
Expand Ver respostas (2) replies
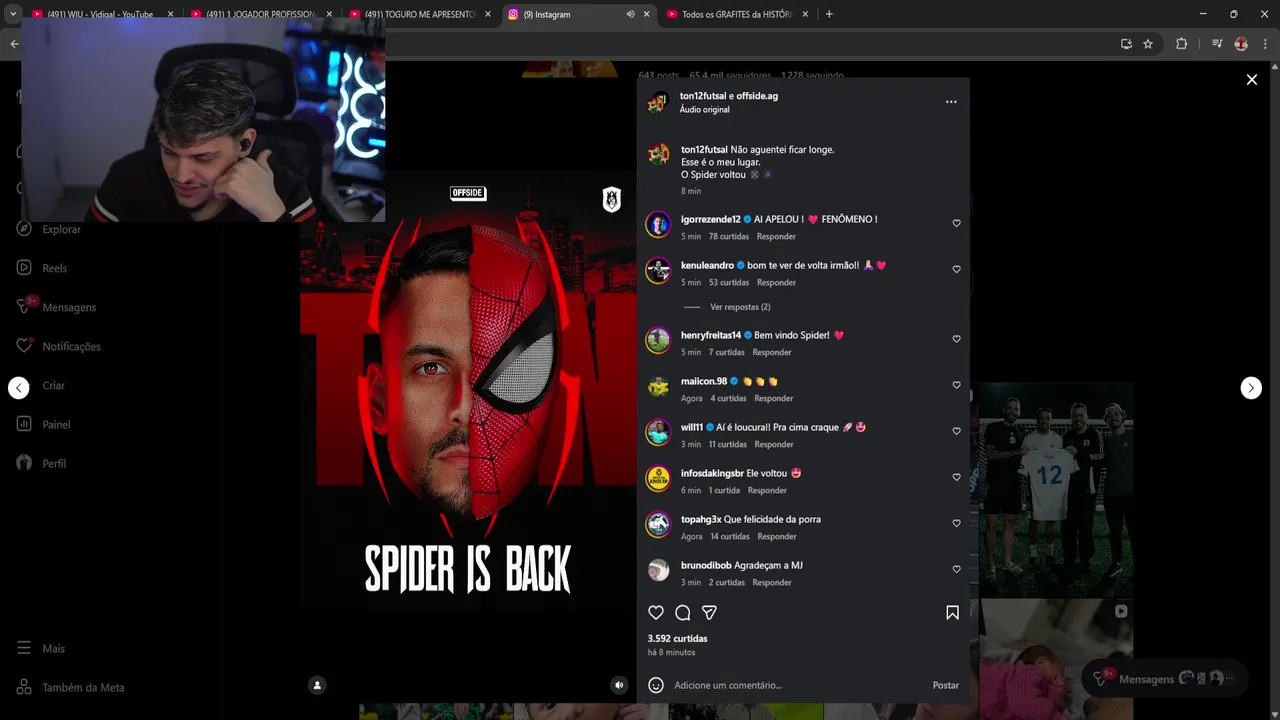point(739,307)
